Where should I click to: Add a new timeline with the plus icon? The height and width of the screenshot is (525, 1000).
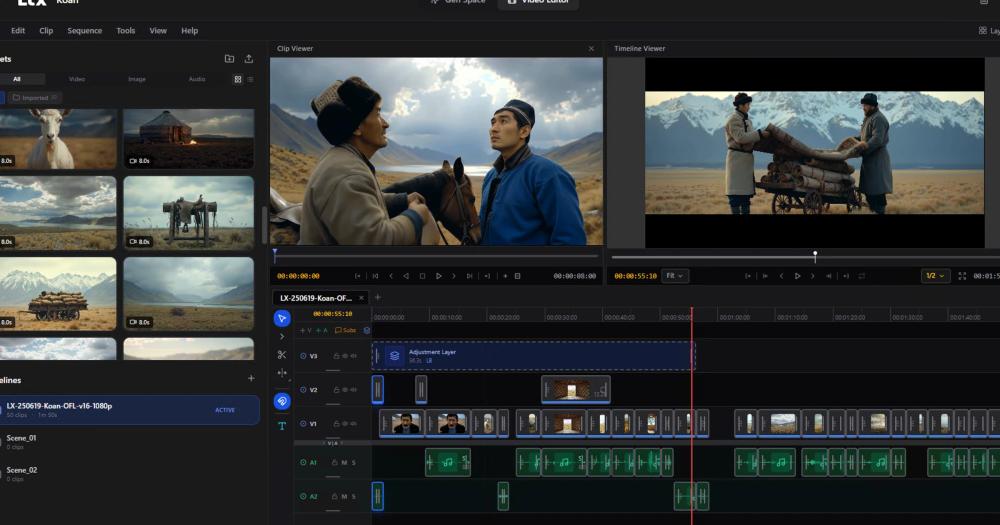[251, 378]
